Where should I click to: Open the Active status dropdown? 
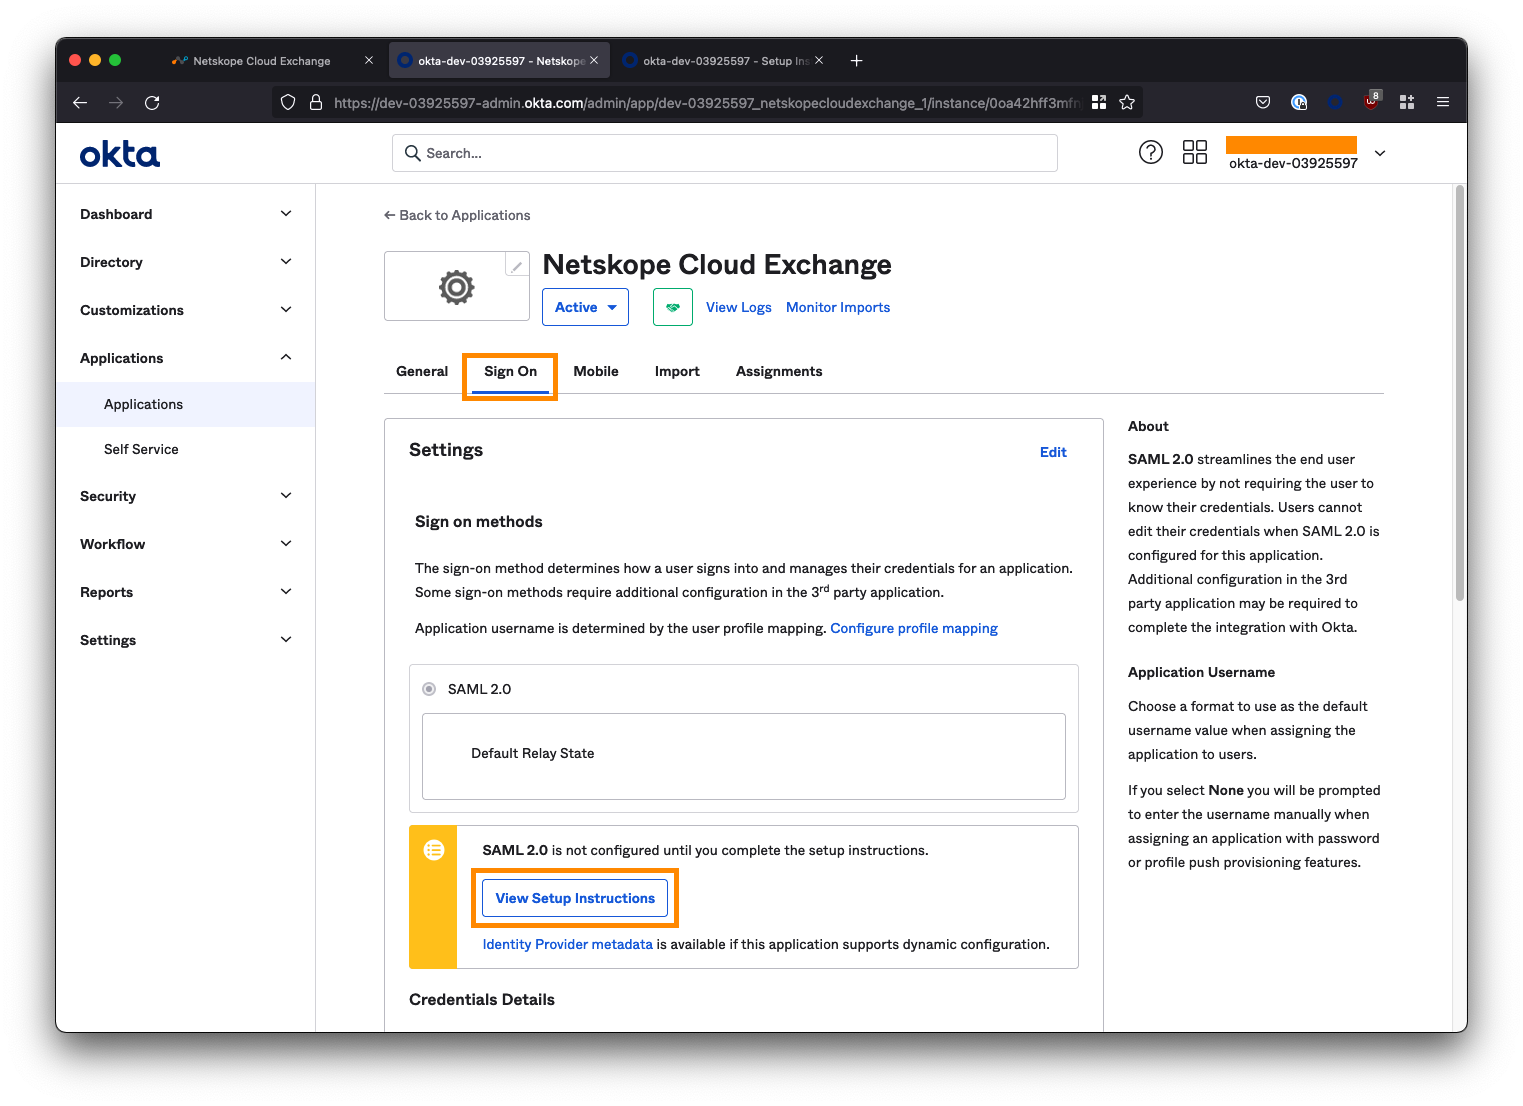pos(585,307)
